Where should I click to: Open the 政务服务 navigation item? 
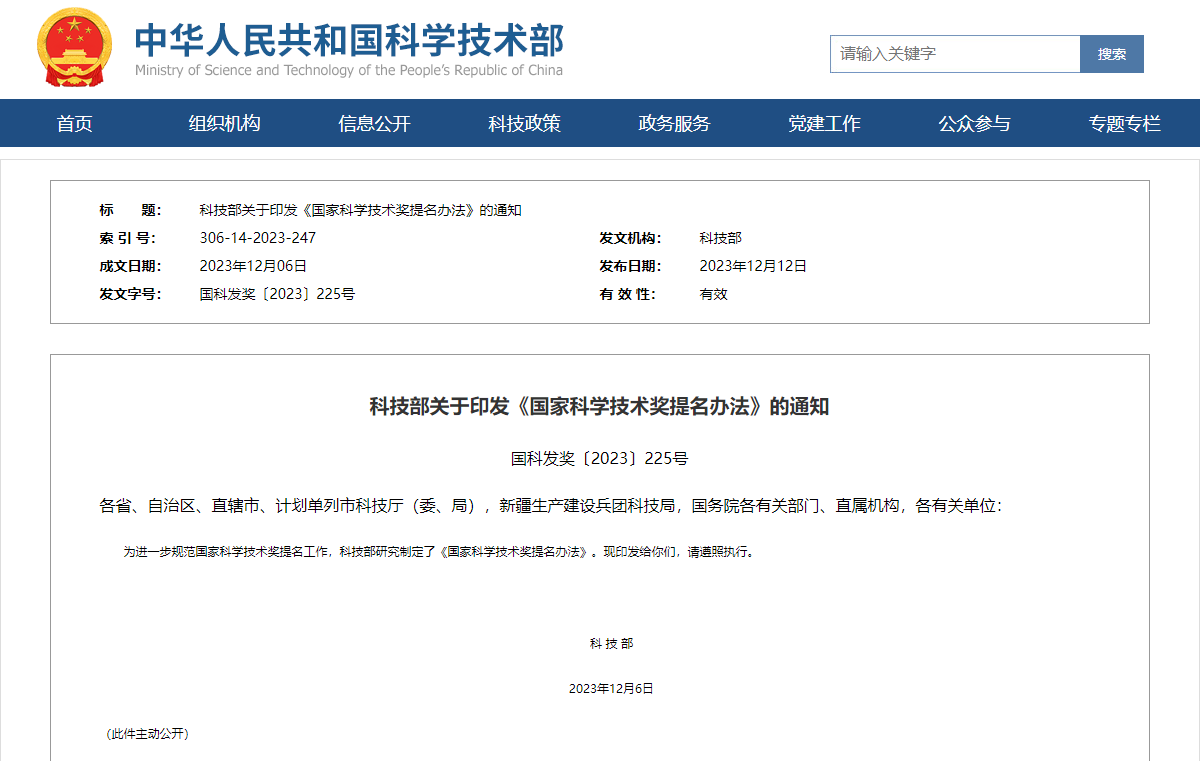click(675, 123)
